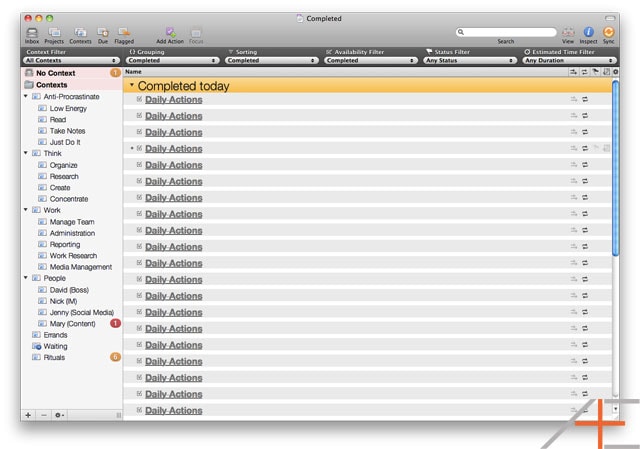Click the Completed document icon in title bar
This screenshot has width=640, height=449.
coord(300,18)
